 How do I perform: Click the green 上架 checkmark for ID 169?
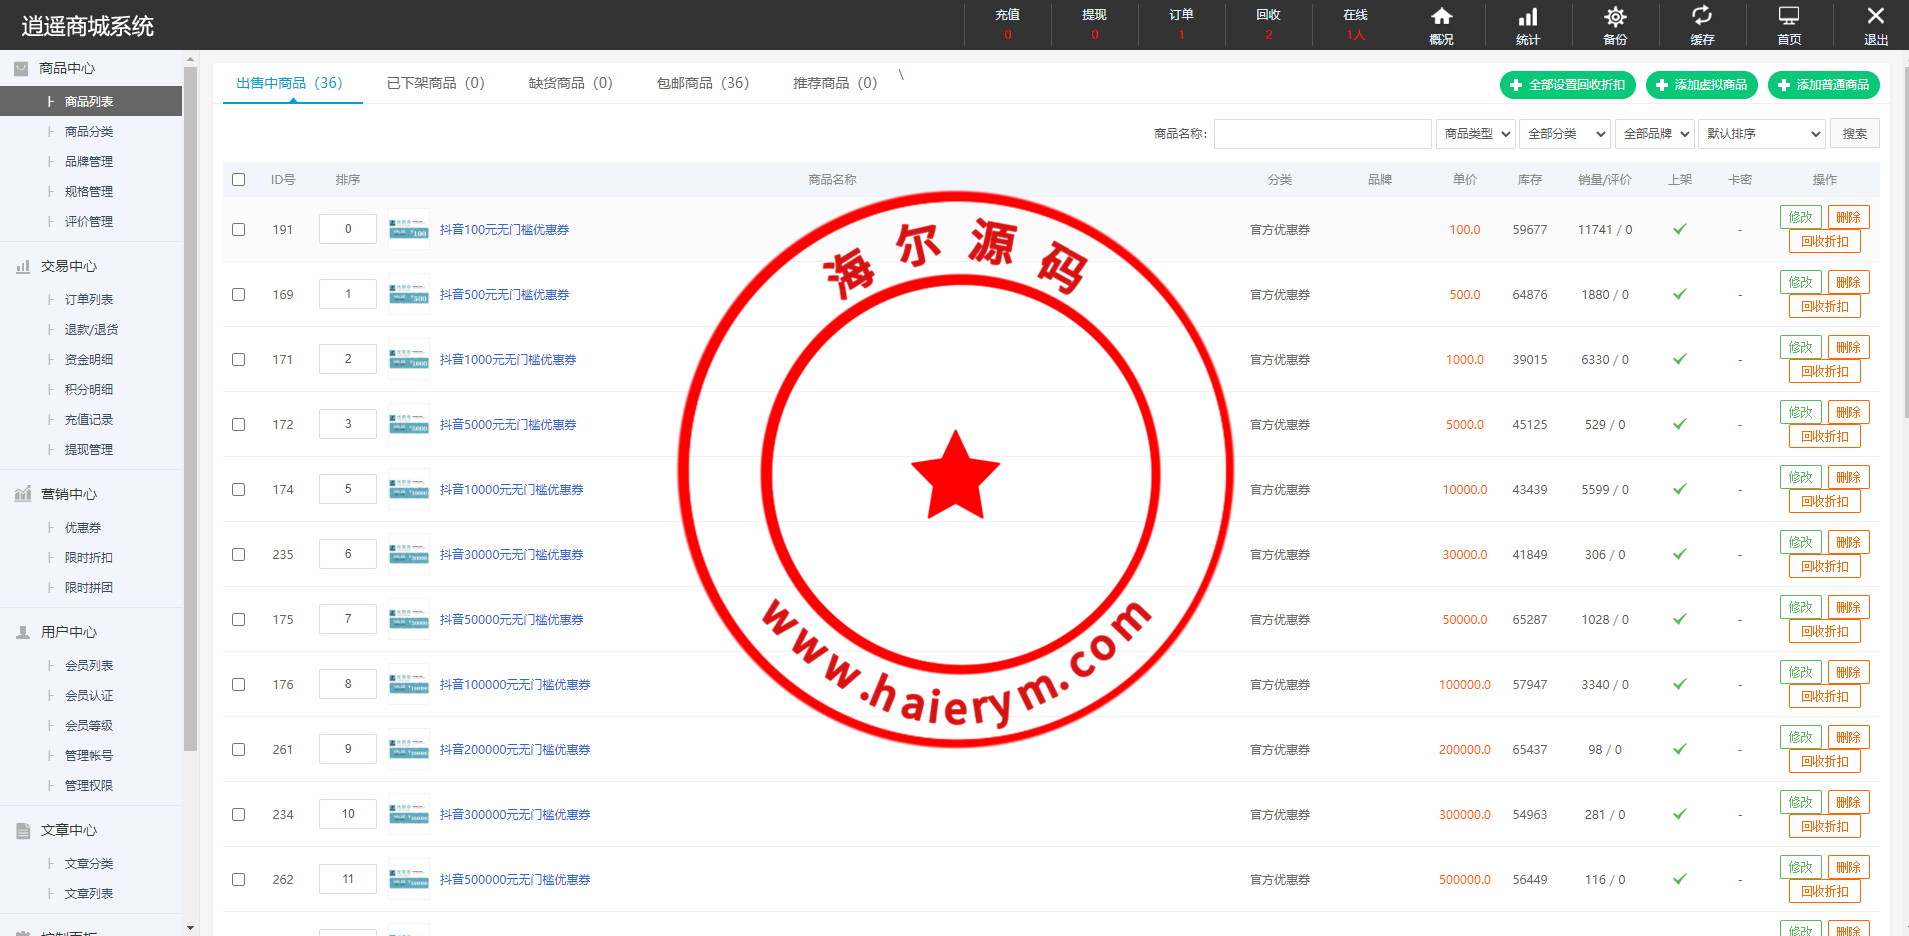[1680, 295]
